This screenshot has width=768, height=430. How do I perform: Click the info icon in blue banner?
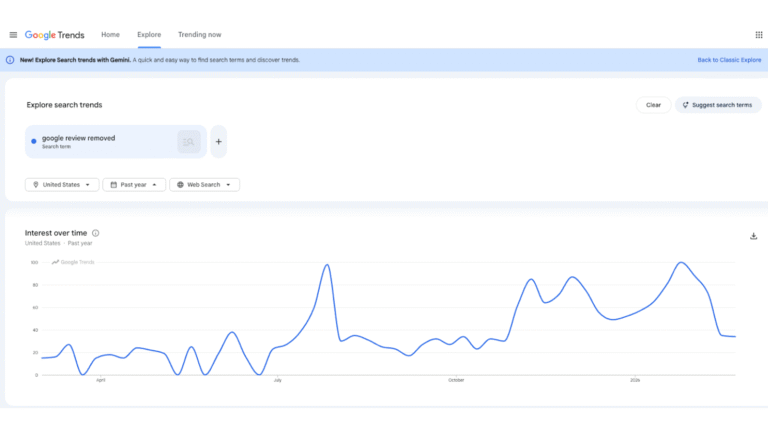pyautogui.click(x=10, y=60)
